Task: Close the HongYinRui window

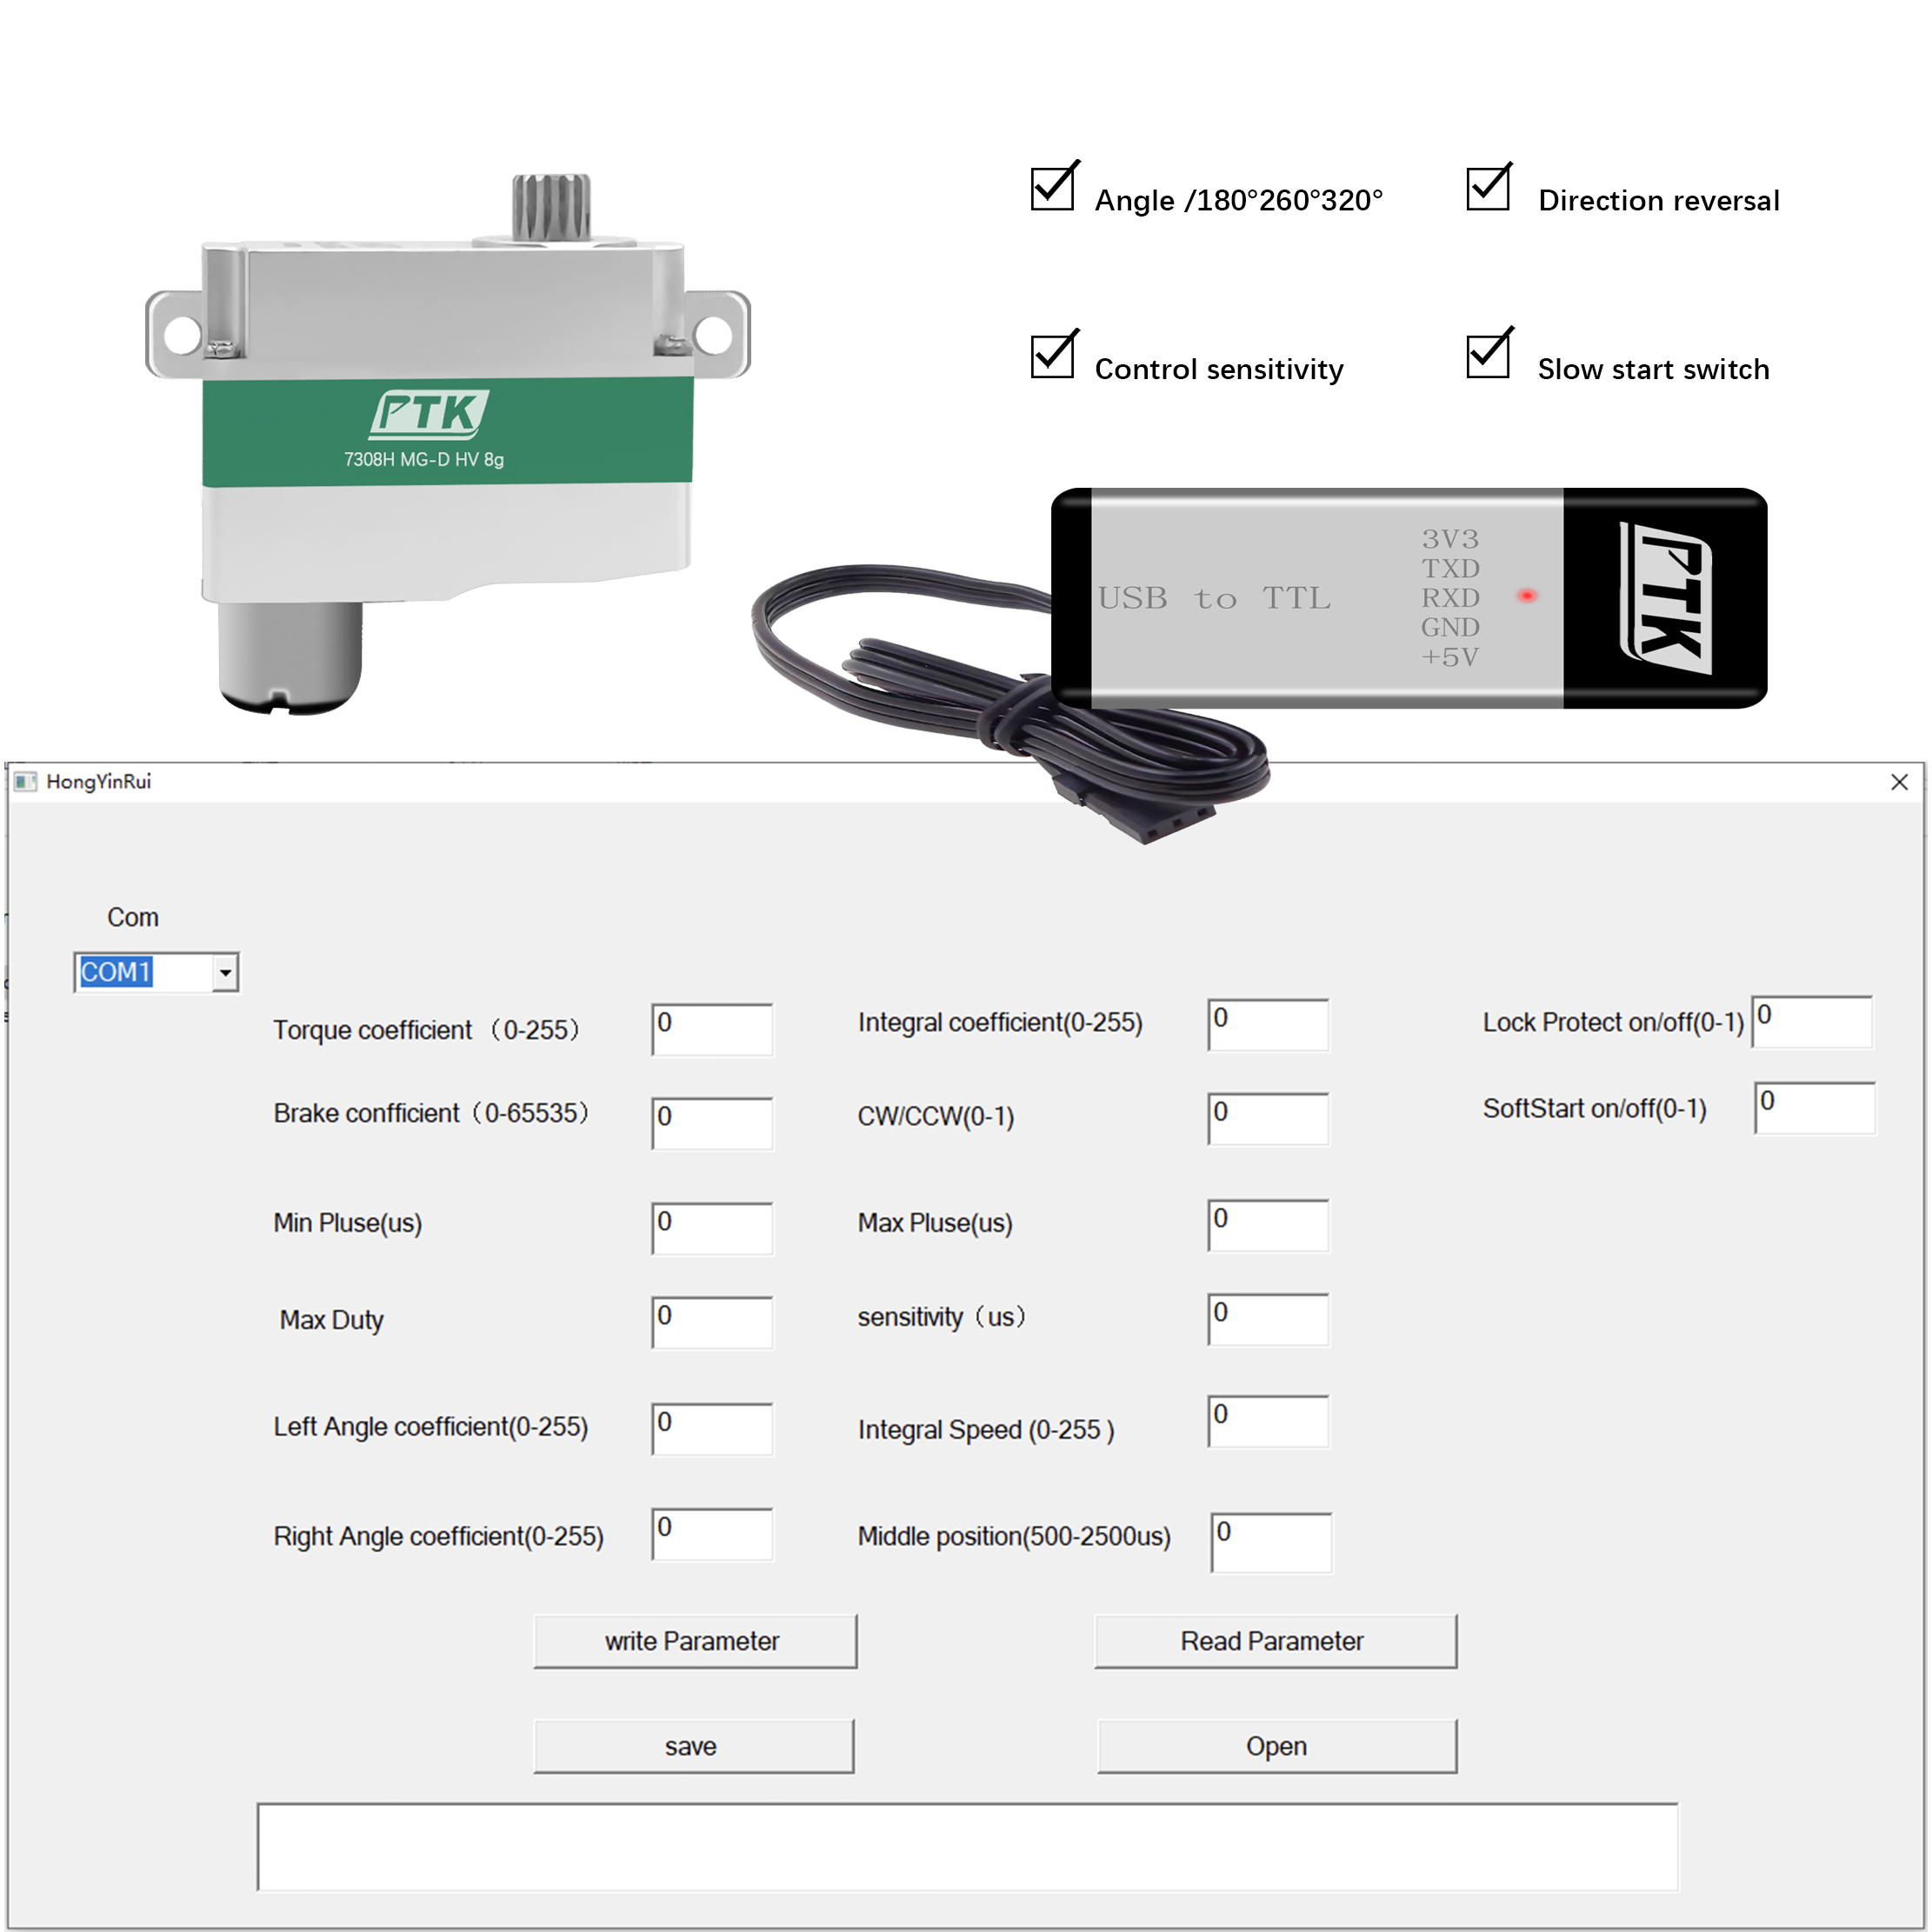Action: coord(1899,782)
